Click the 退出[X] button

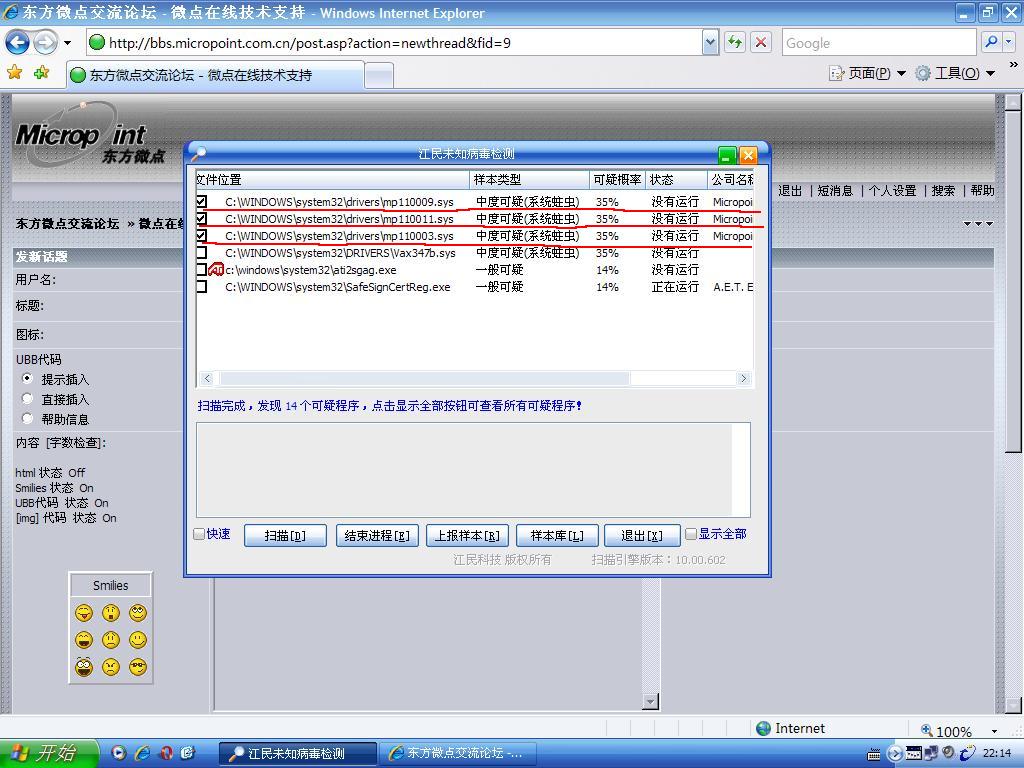point(642,536)
